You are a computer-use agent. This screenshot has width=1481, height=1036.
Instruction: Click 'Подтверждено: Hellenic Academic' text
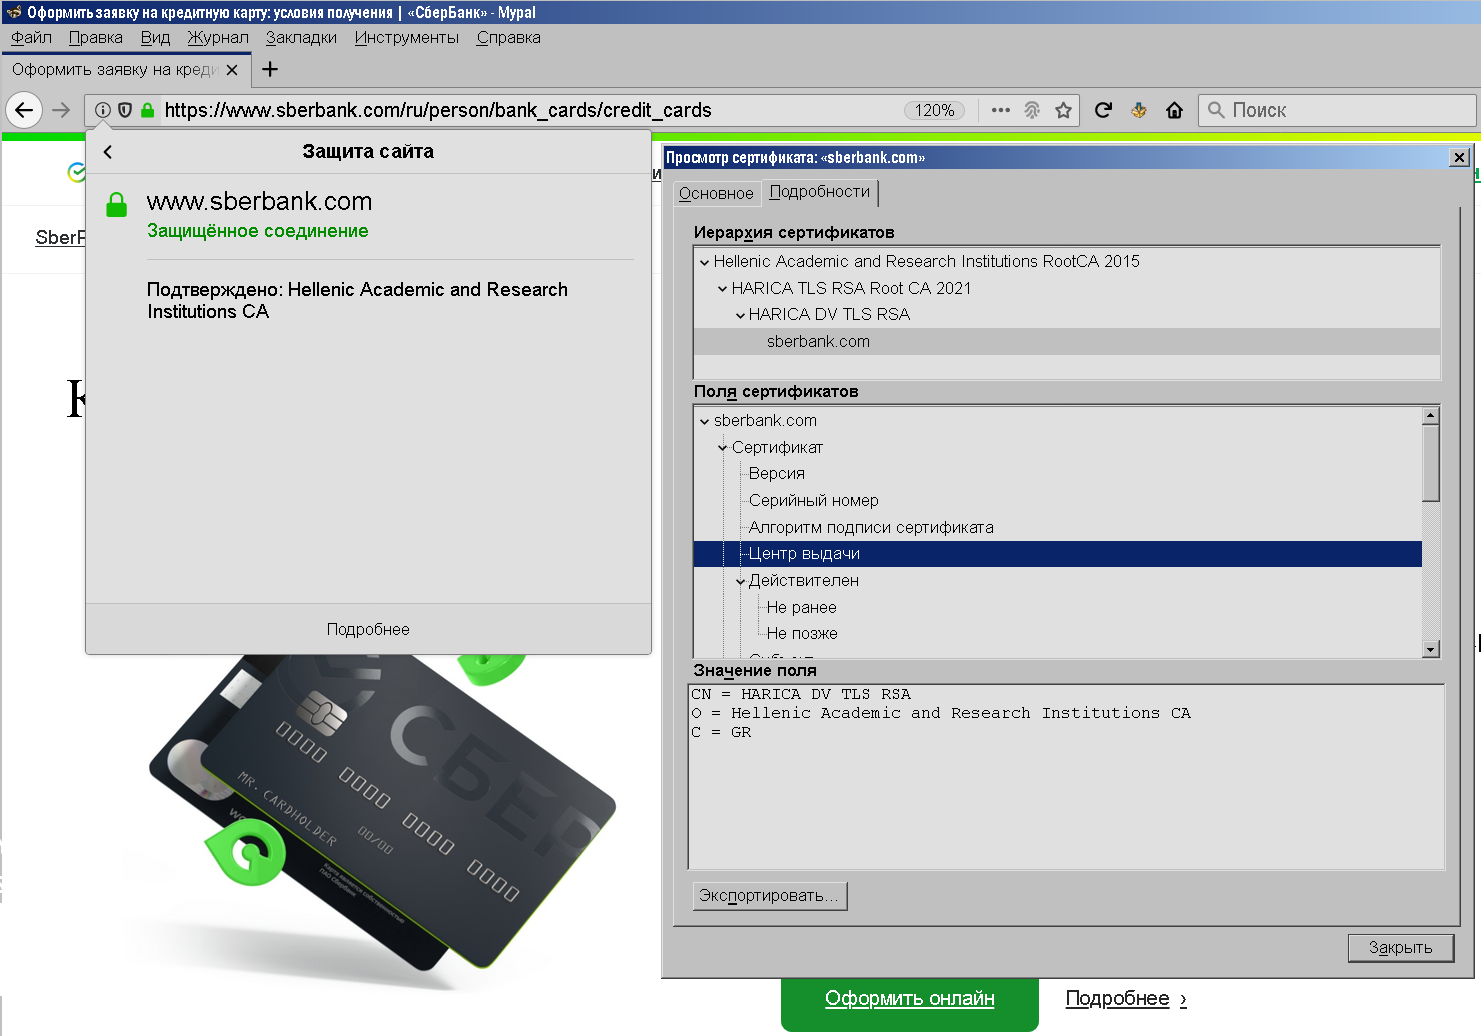pyautogui.click(x=357, y=300)
